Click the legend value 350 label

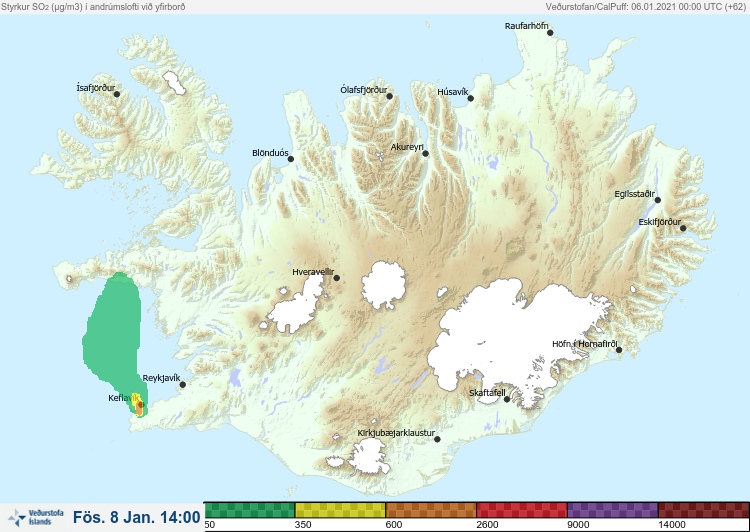point(303,525)
